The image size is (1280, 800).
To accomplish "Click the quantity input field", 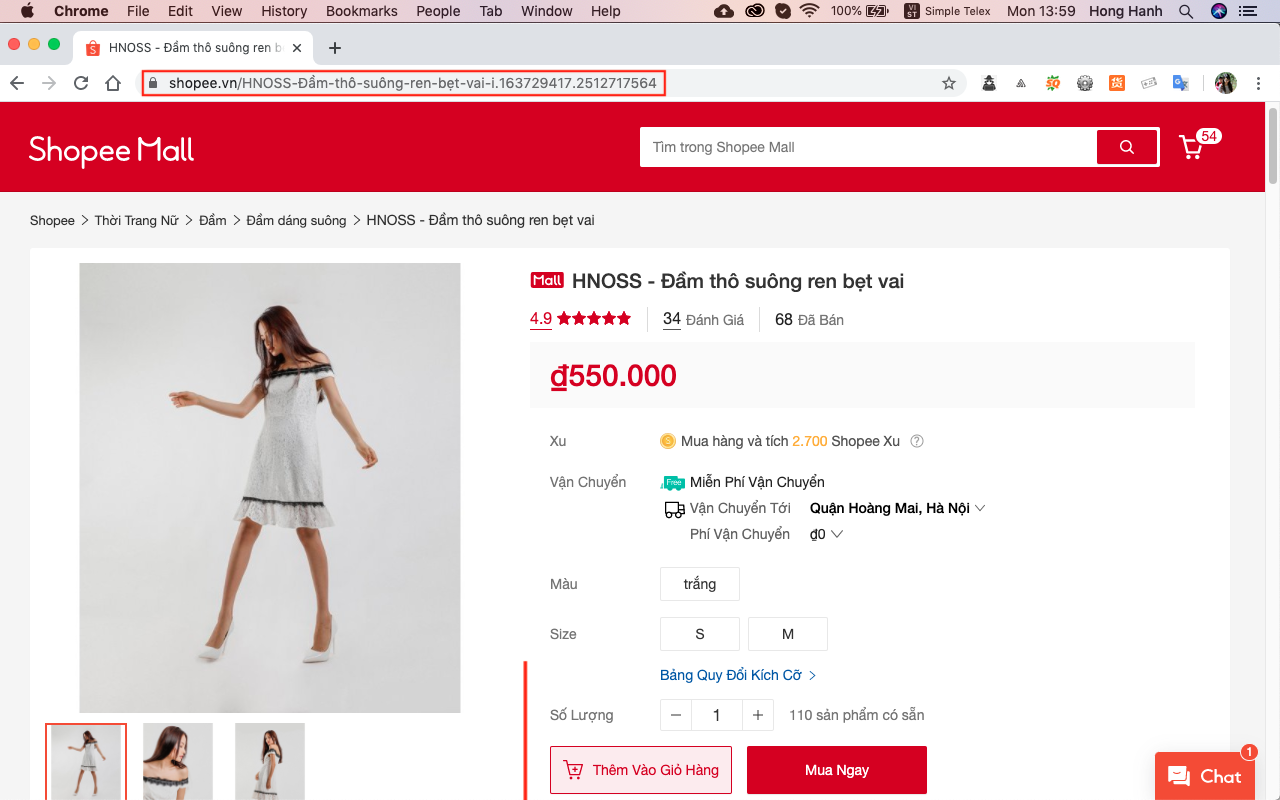I will pos(717,715).
